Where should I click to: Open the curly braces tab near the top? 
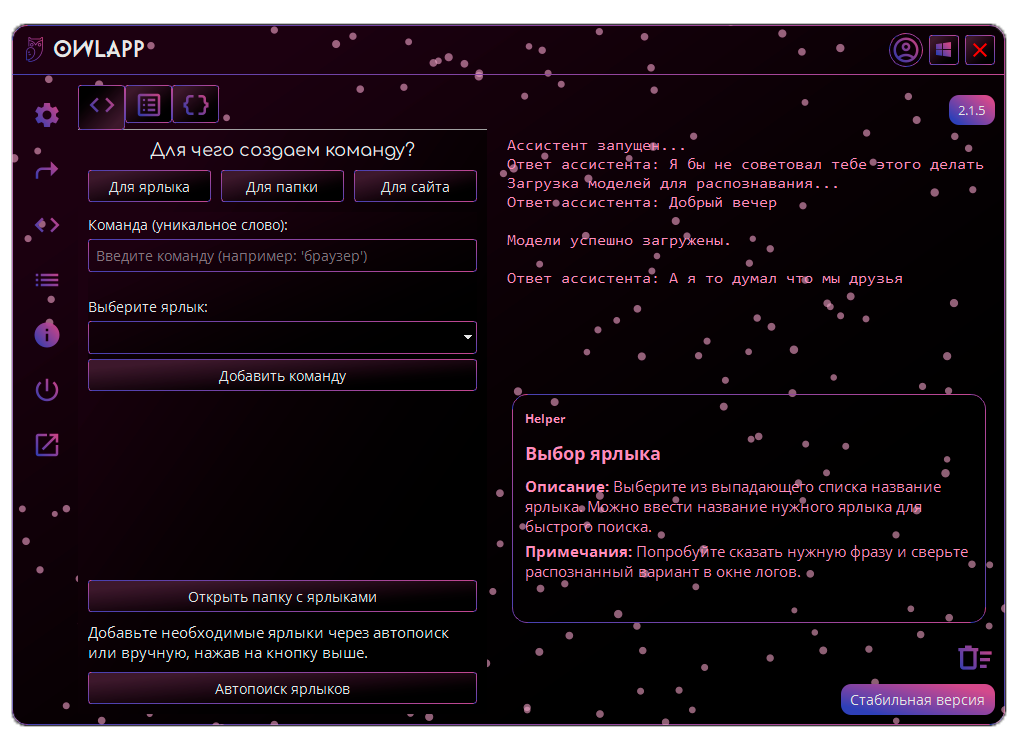click(x=196, y=104)
